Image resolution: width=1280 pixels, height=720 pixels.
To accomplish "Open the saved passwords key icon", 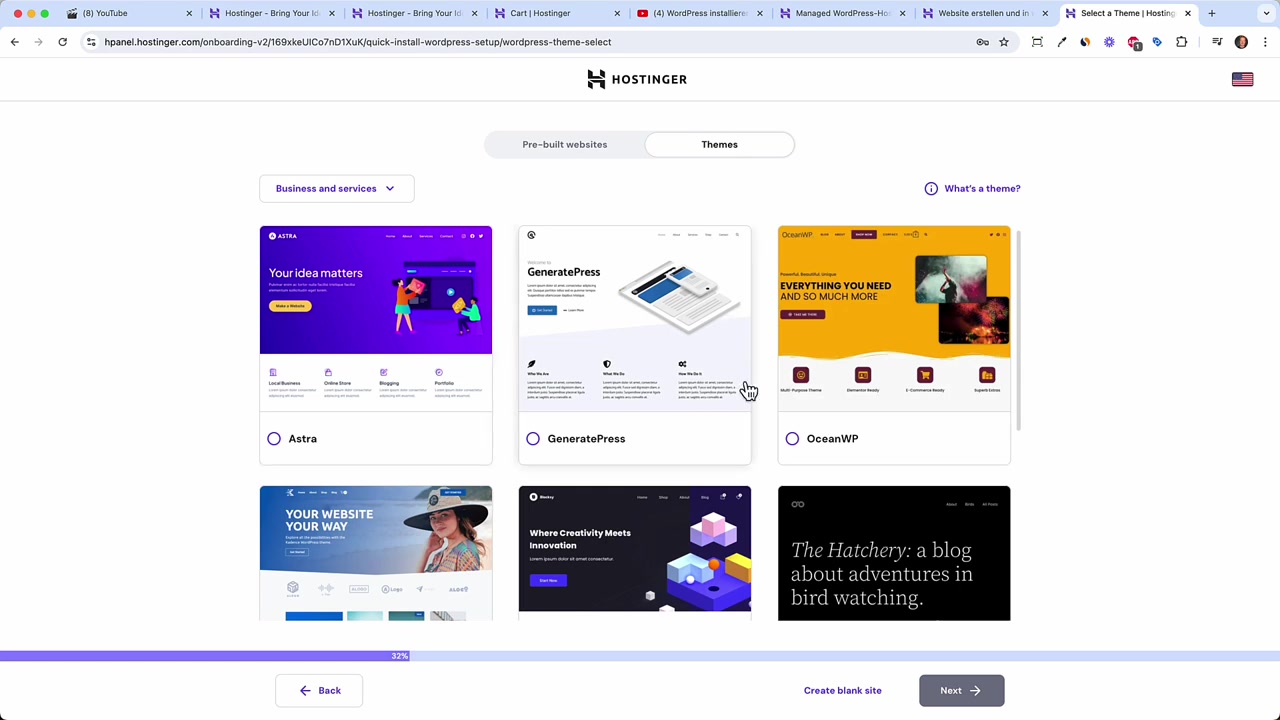I will [982, 42].
